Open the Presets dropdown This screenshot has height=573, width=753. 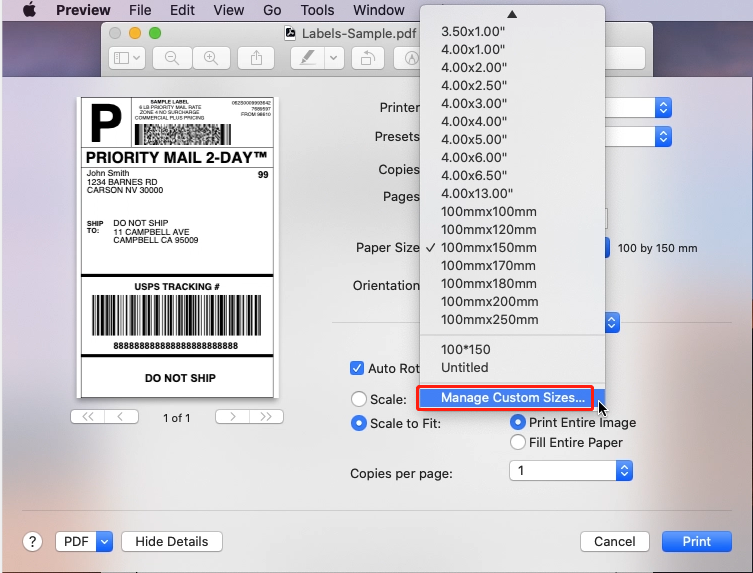tap(663, 137)
